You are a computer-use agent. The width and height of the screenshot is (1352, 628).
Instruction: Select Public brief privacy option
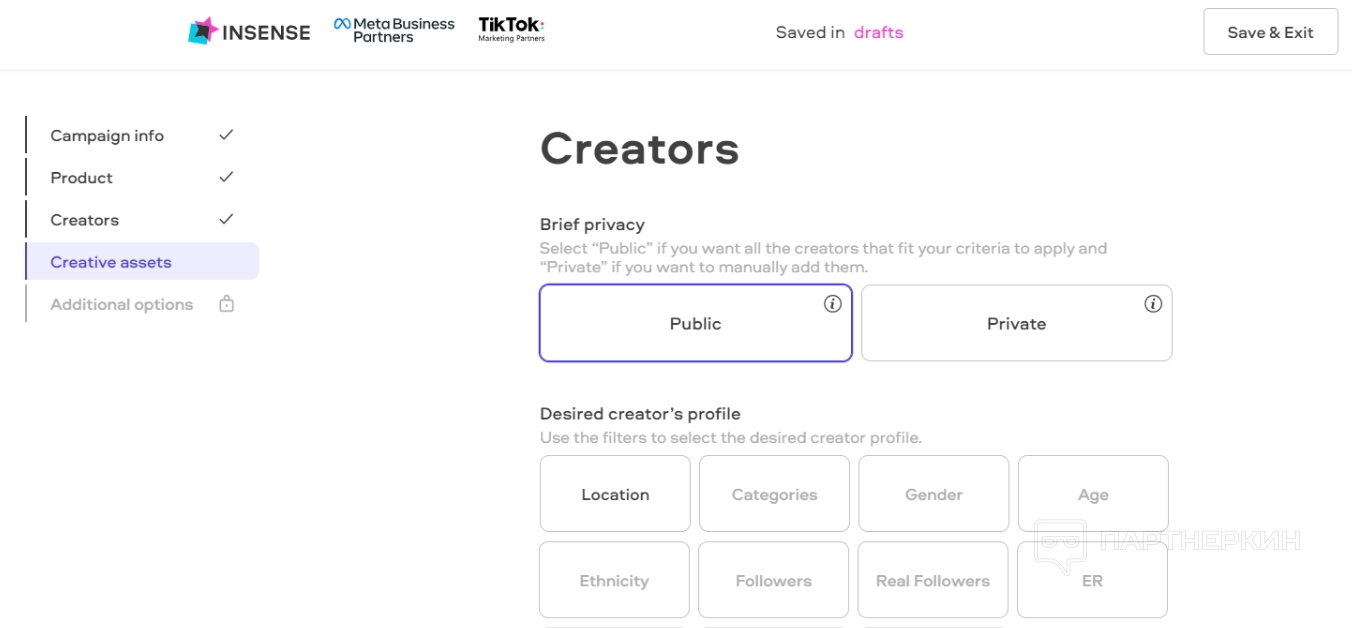coord(695,324)
